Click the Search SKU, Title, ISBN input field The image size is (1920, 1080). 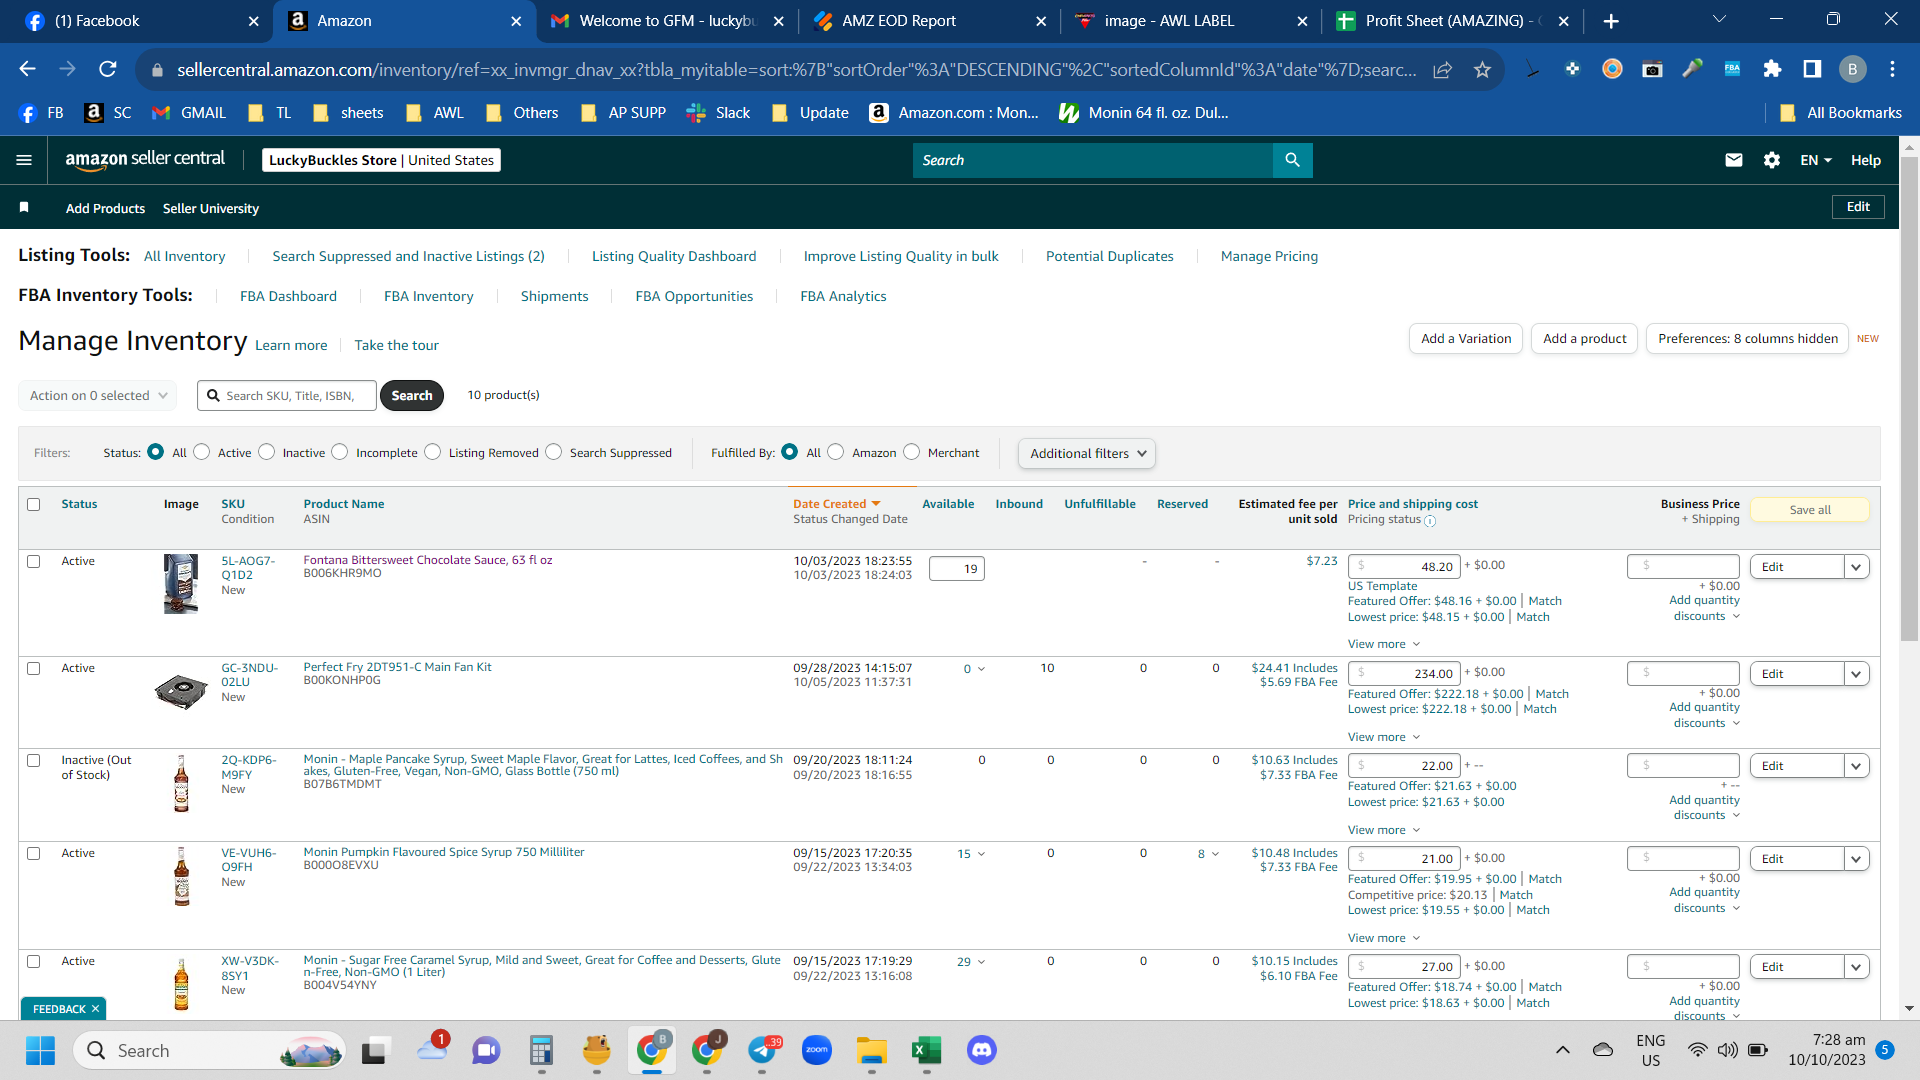(x=287, y=395)
